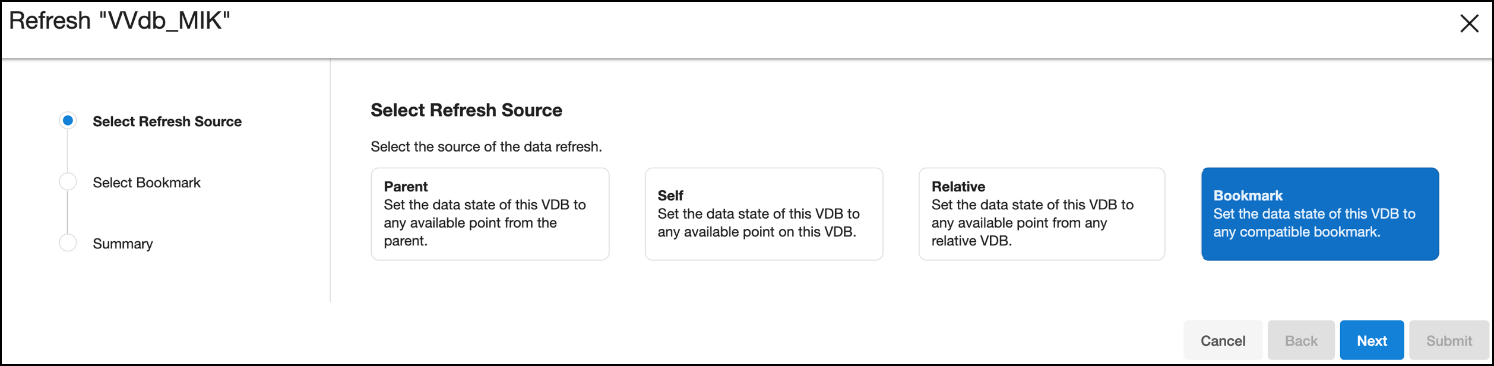Image resolution: width=1494 pixels, height=366 pixels.
Task: Go to the Select Bookmark step label
Action: point(147,182)
